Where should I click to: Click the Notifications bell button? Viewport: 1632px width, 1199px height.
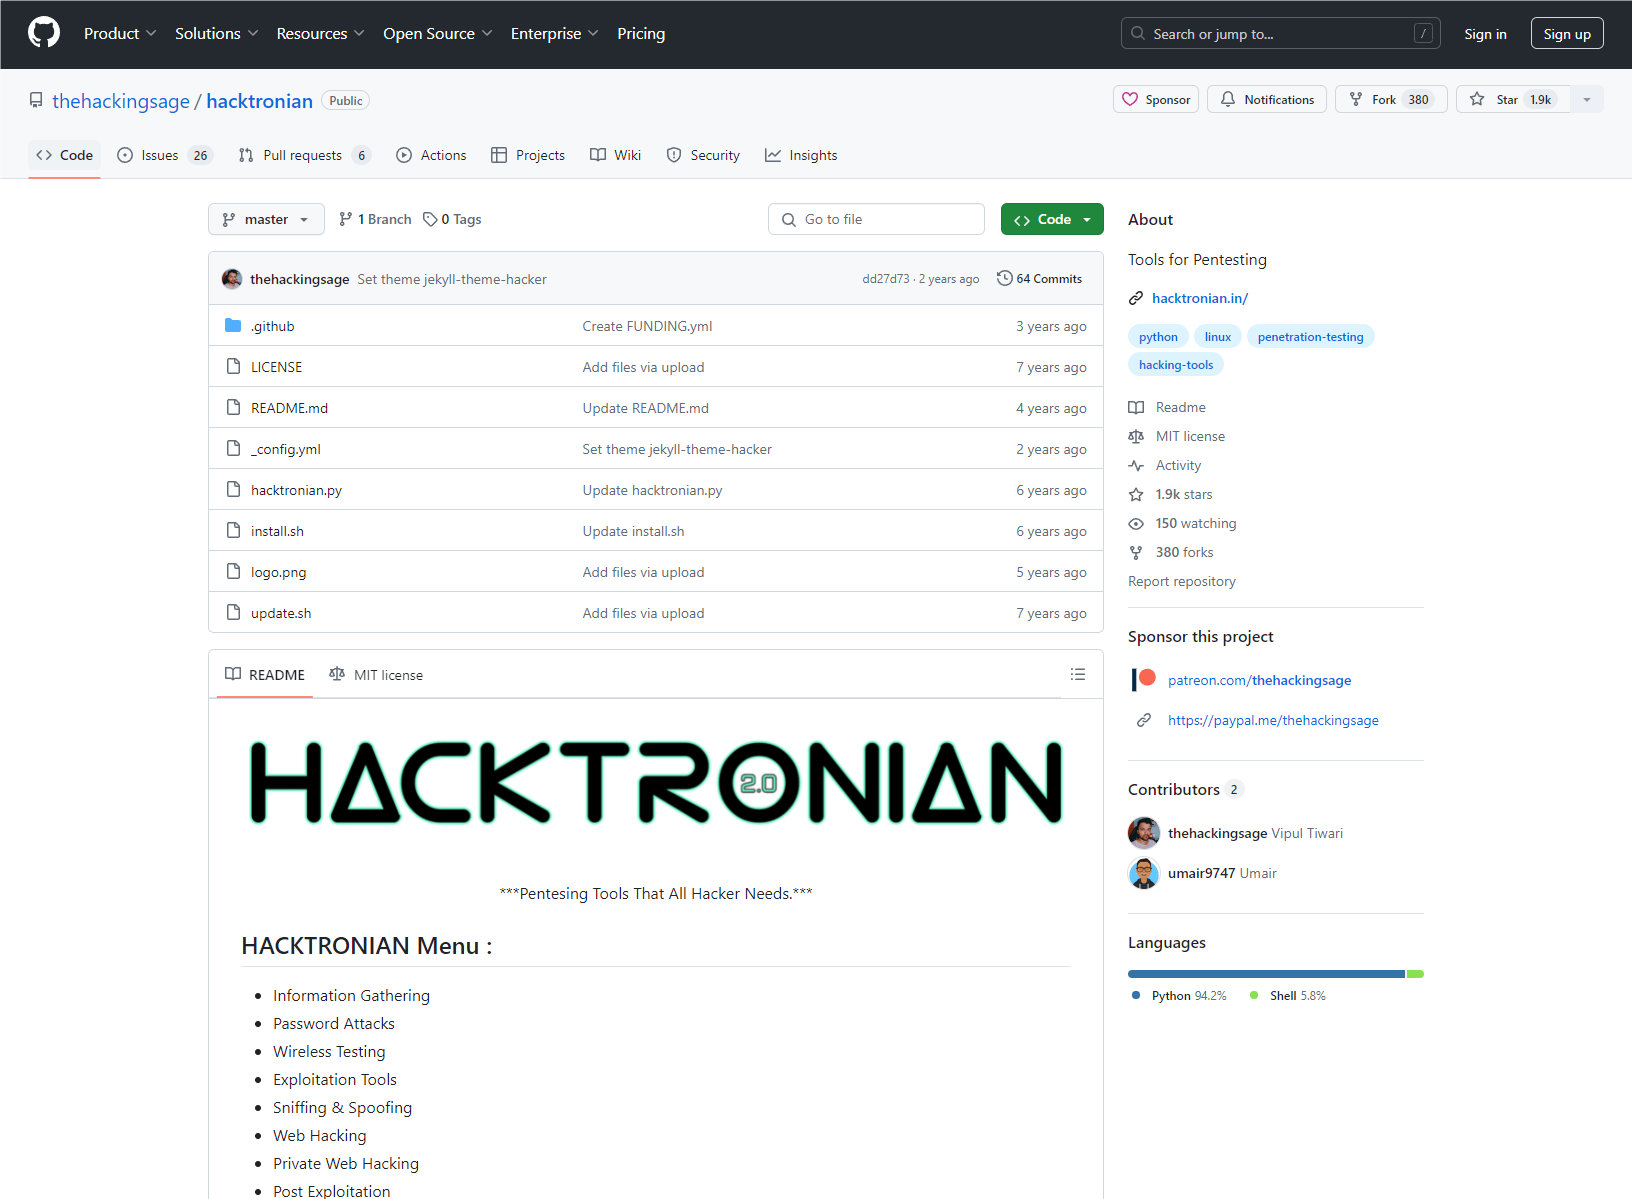click(x=1267, y=99)
